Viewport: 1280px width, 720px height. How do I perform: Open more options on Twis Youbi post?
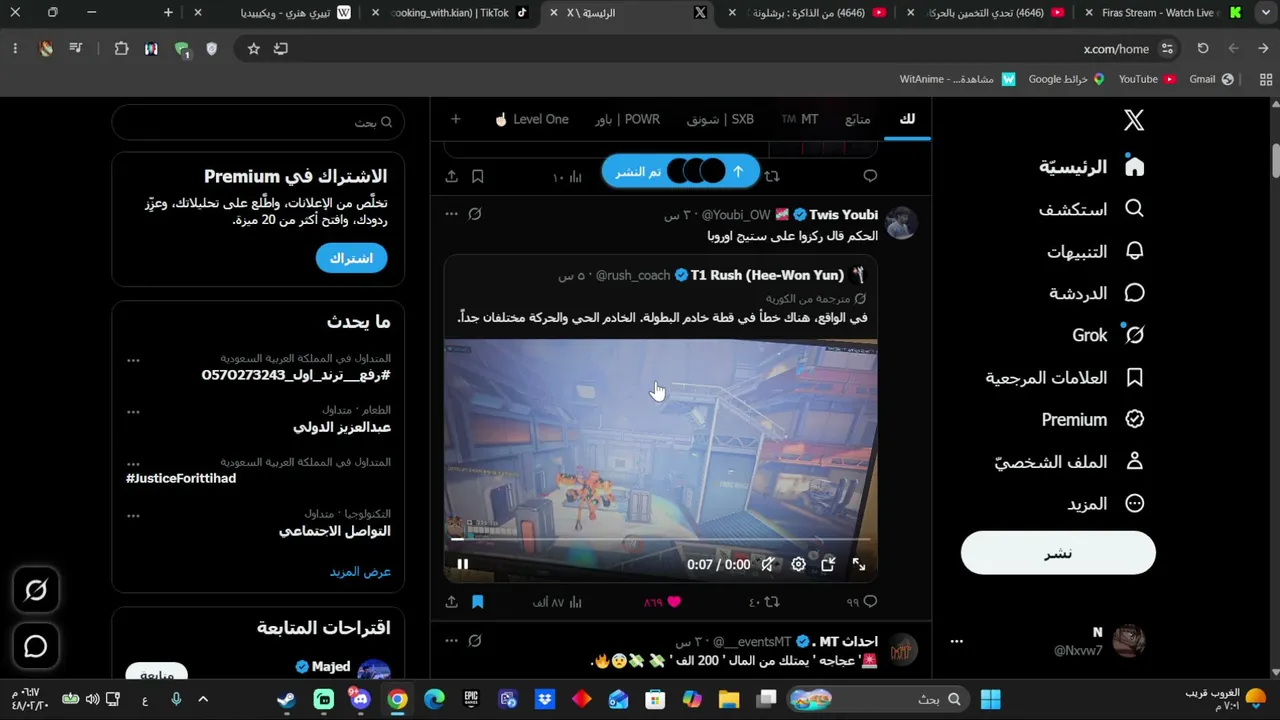(x=451, y=214)
